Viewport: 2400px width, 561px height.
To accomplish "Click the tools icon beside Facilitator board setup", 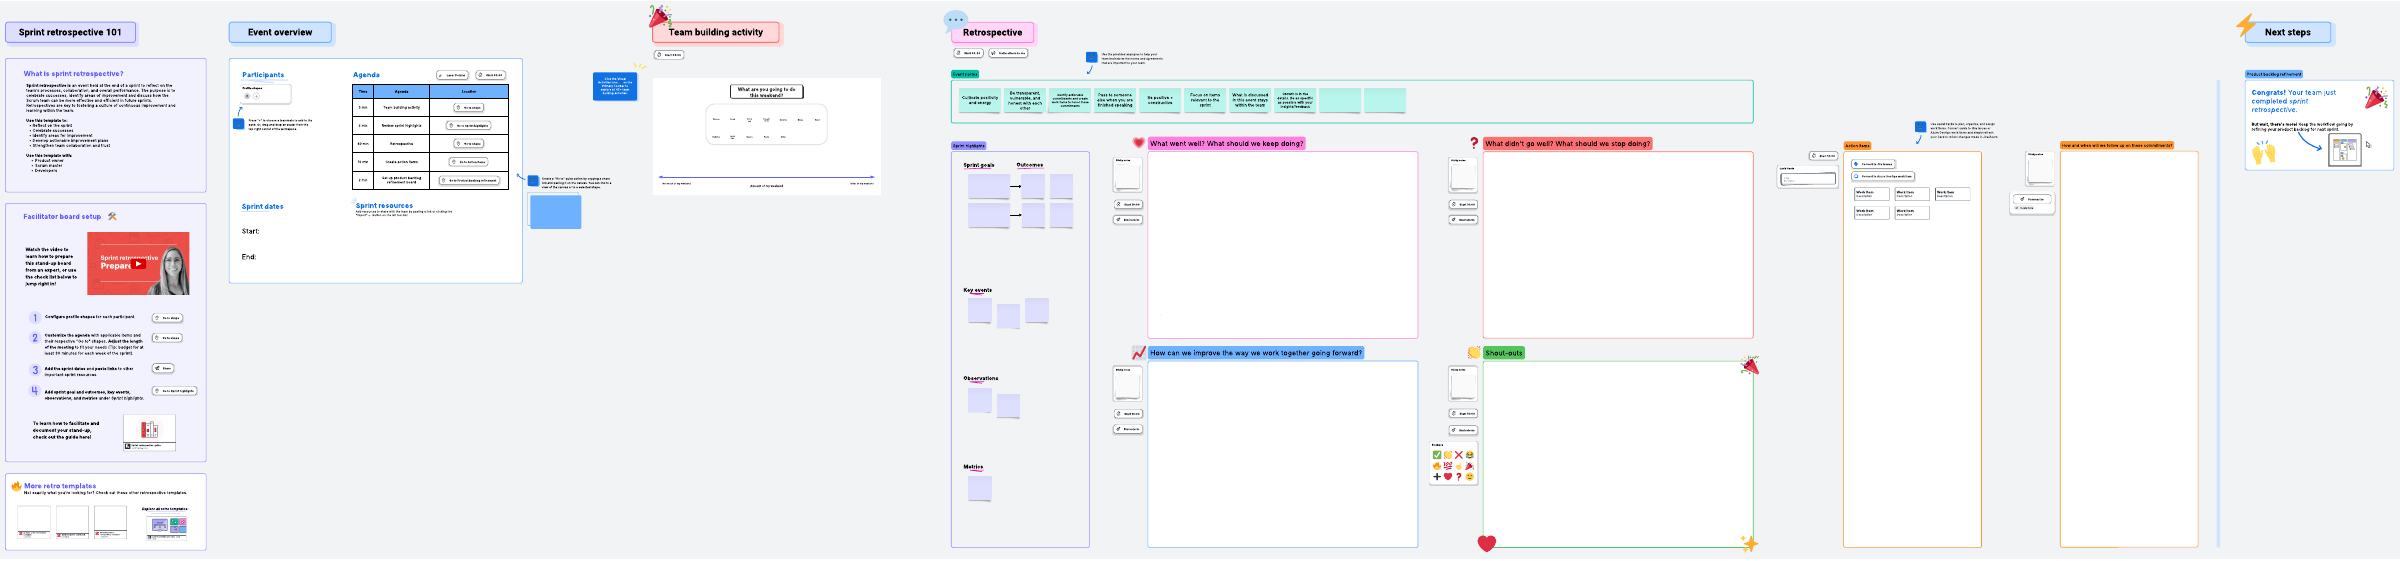I will tap(112, 216).
